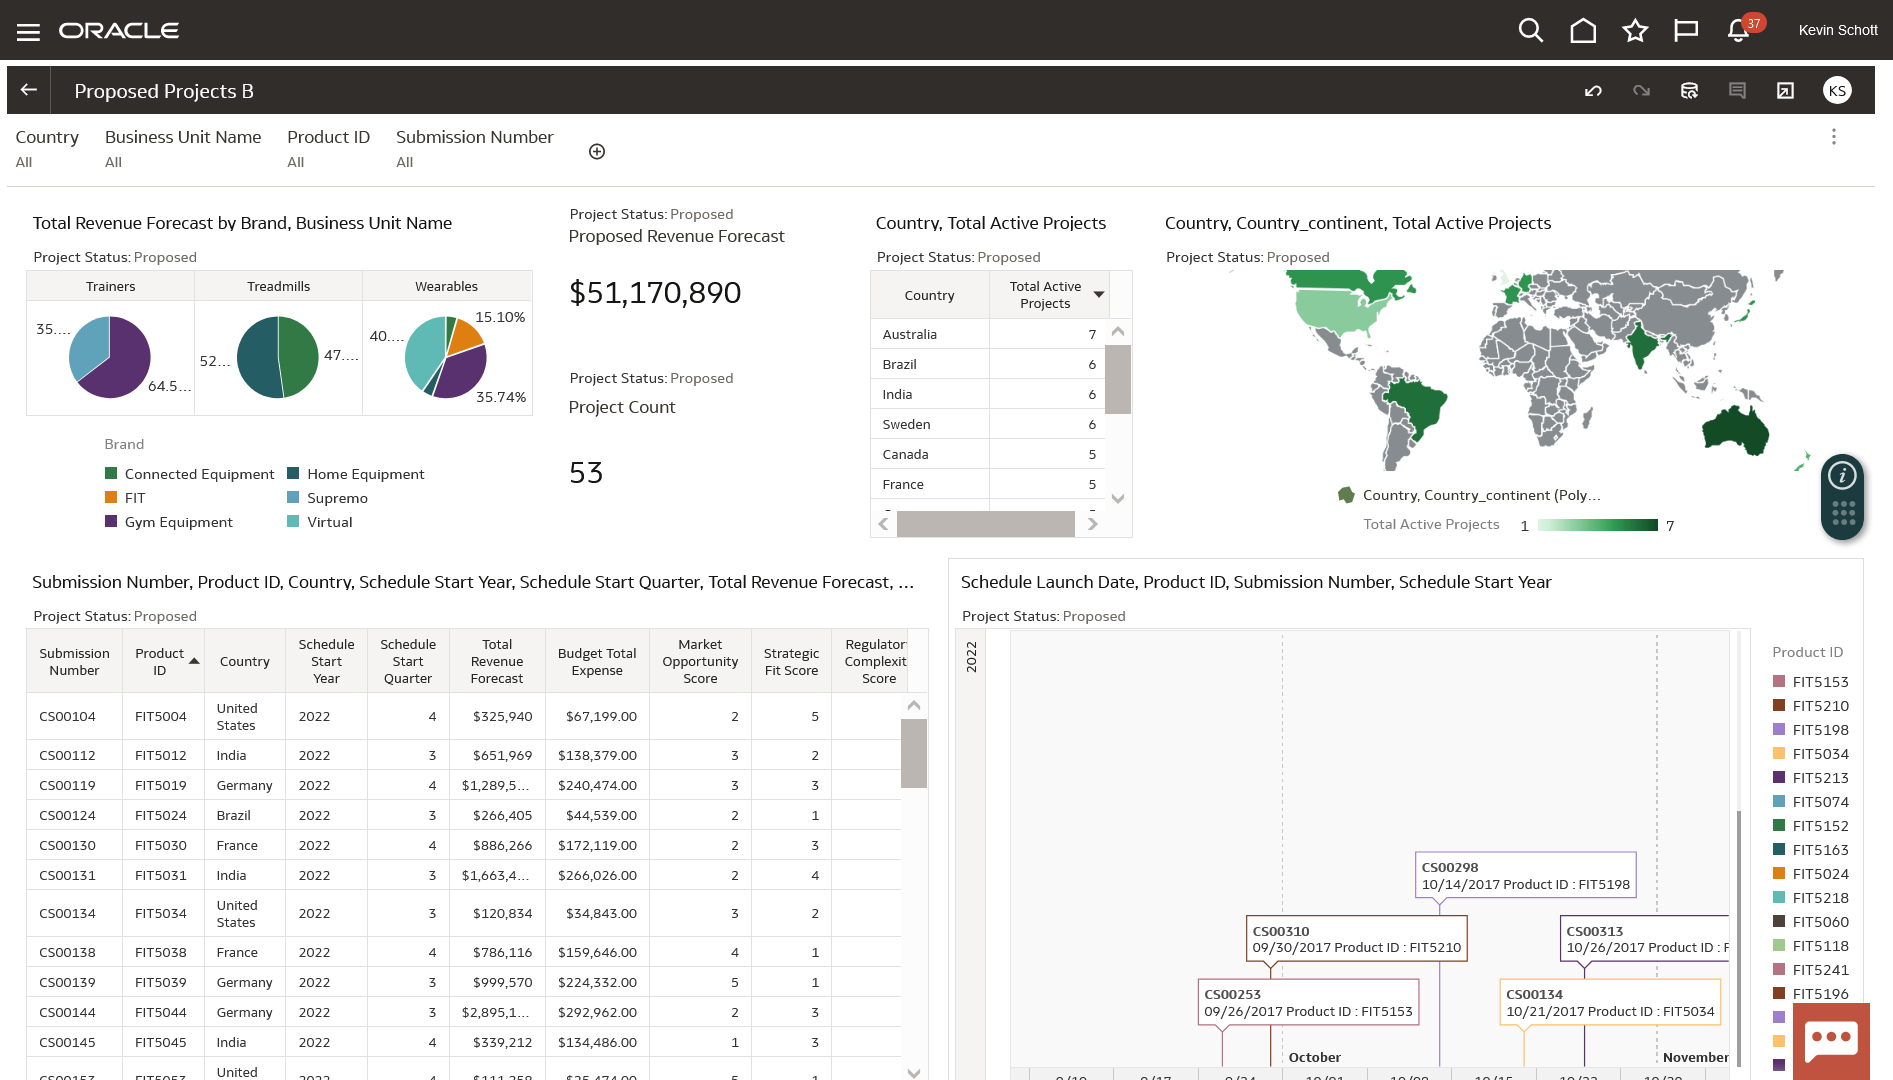Open the hamburger navigation menu

point(28,32)
